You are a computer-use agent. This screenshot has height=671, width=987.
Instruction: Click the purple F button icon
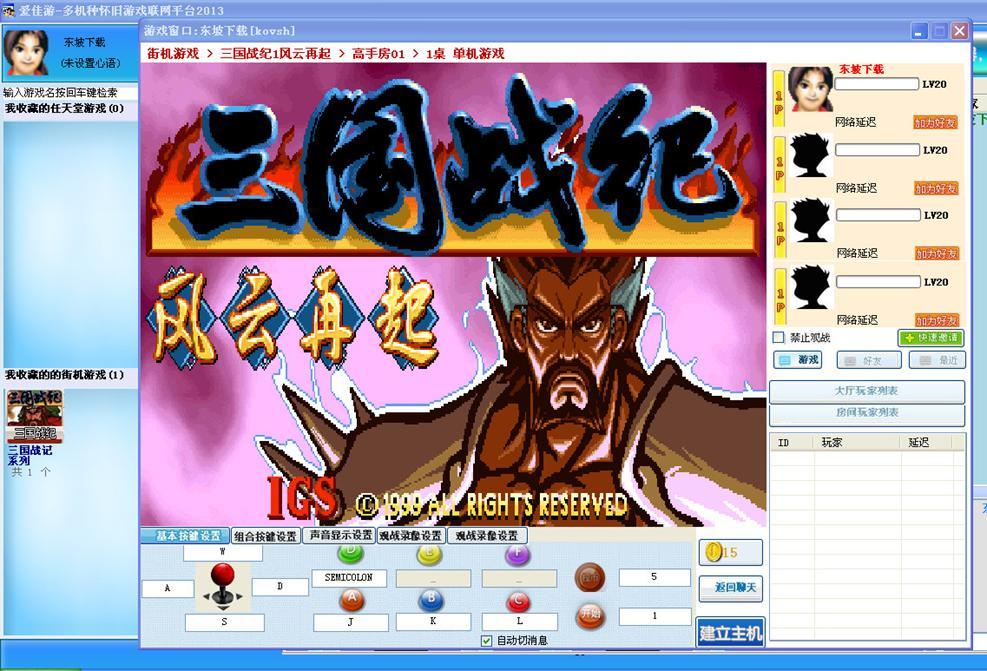coord(518,555)
